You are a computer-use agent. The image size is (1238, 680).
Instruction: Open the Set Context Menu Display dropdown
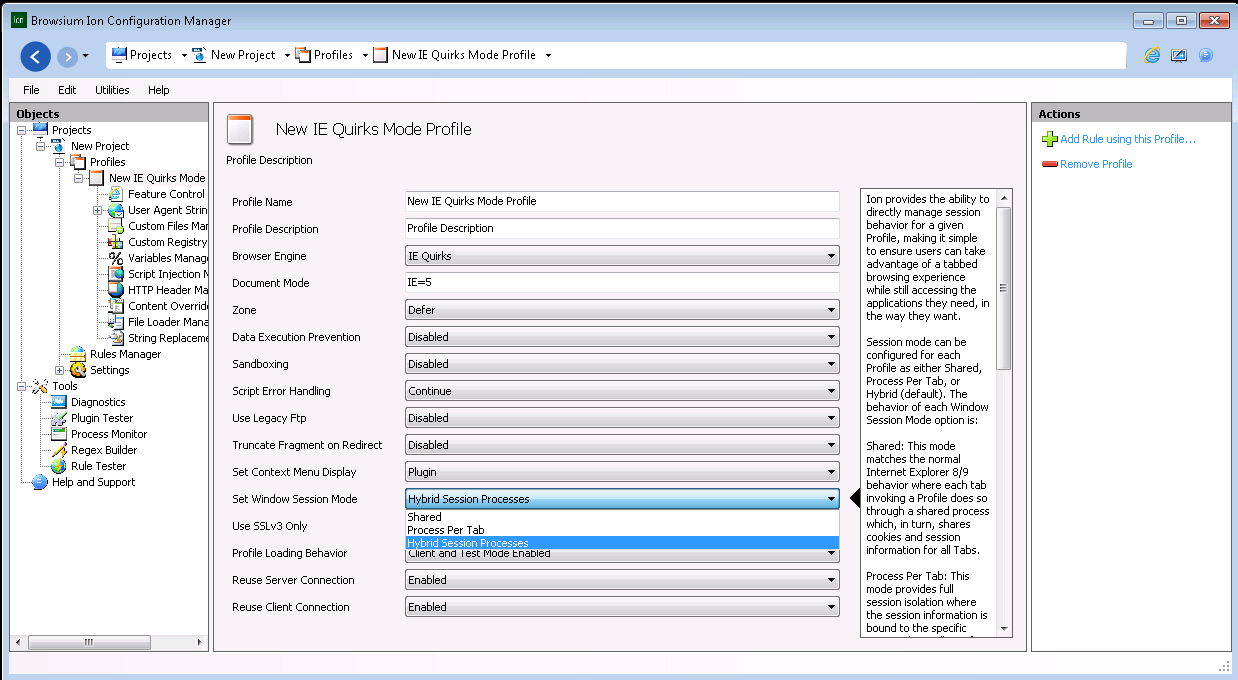pos(622,472)
